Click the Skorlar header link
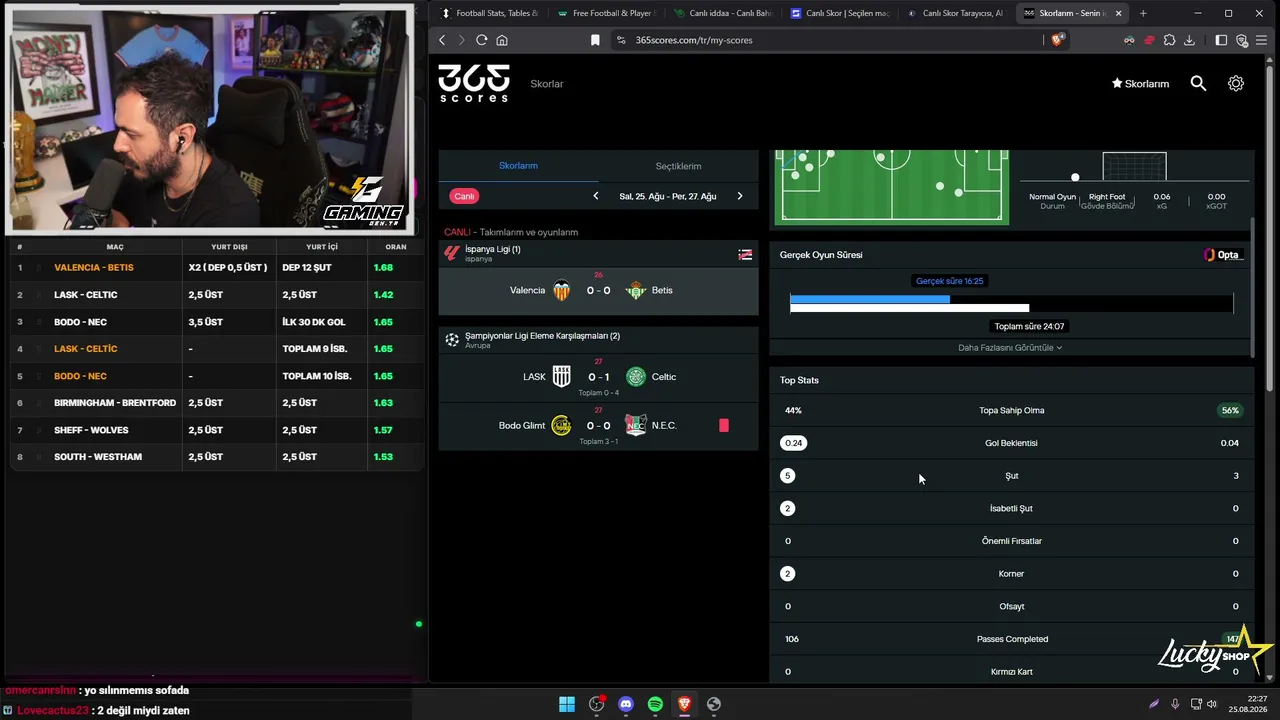 547,84
